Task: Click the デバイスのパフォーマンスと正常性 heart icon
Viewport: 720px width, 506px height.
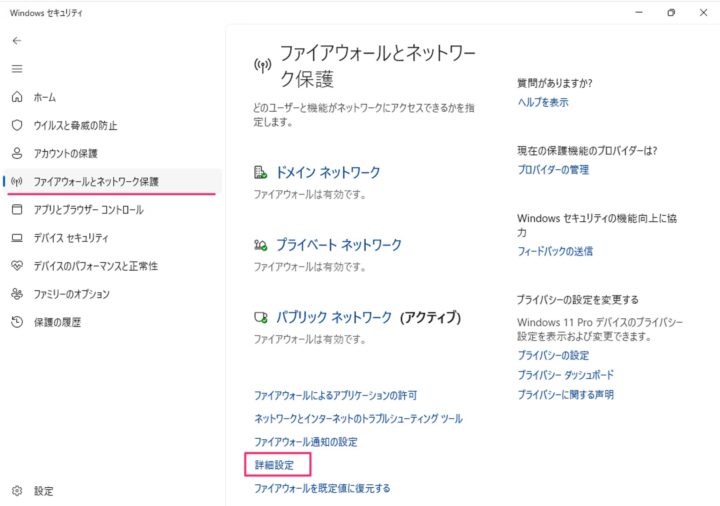Action: [17, 265]
